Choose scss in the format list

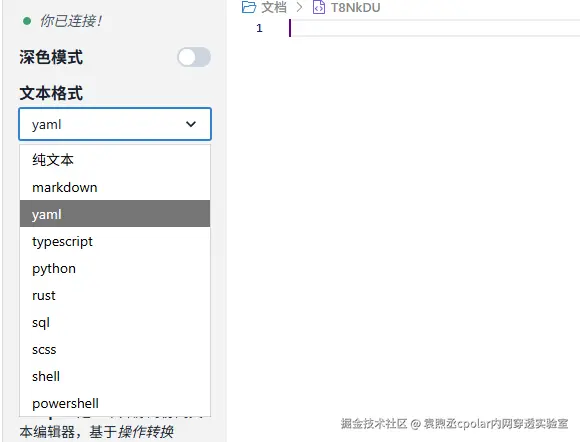tap(115, 349)
